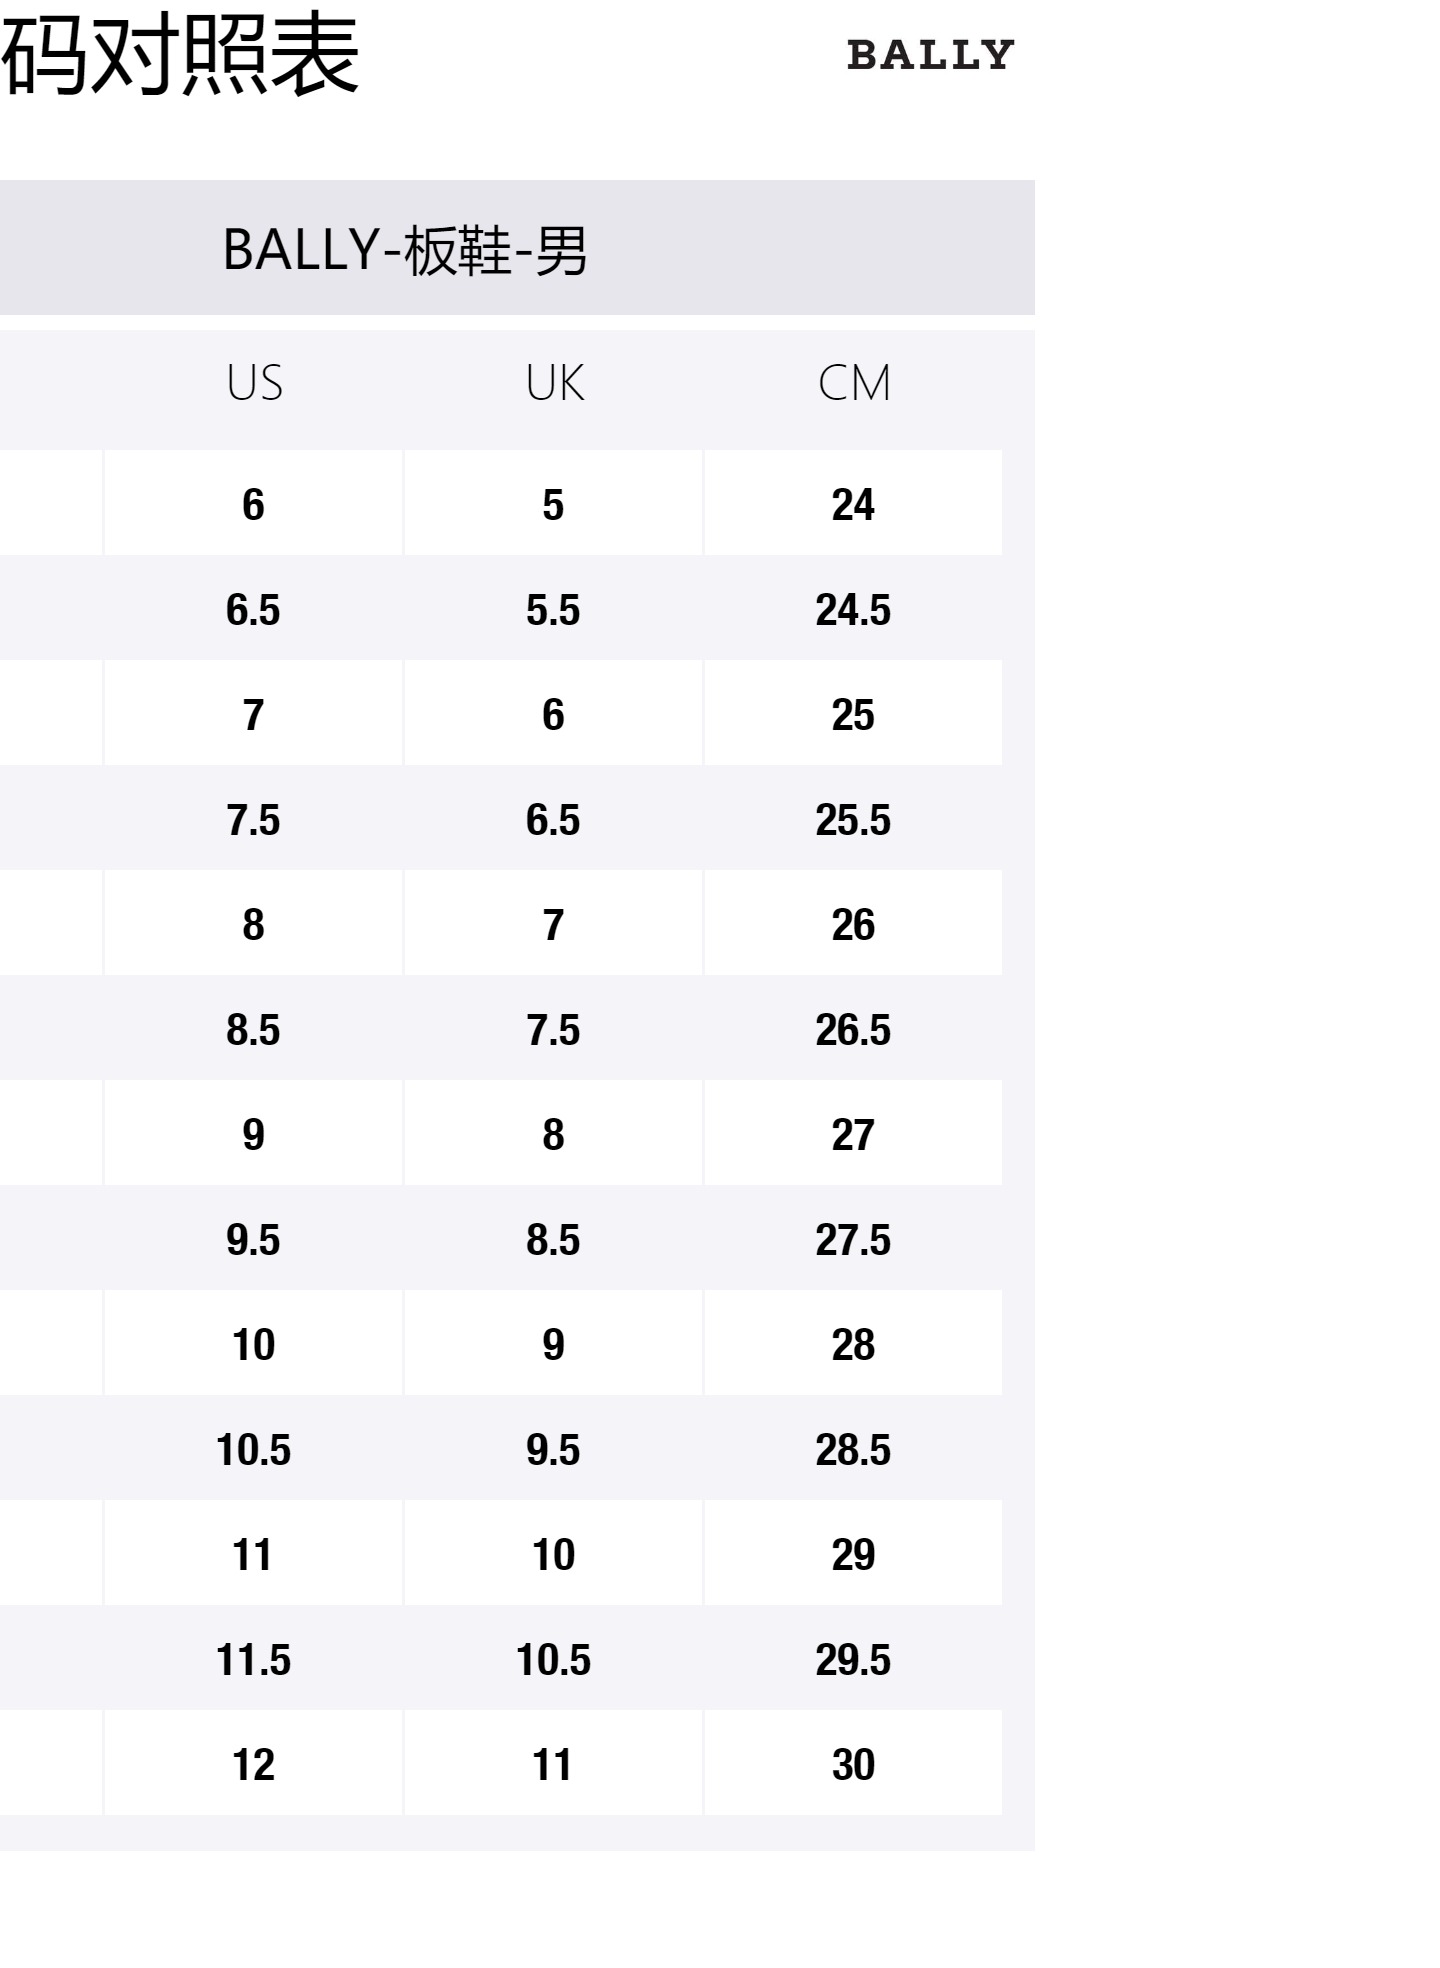Click the 29.5 CM size cell

(853, 1659)
